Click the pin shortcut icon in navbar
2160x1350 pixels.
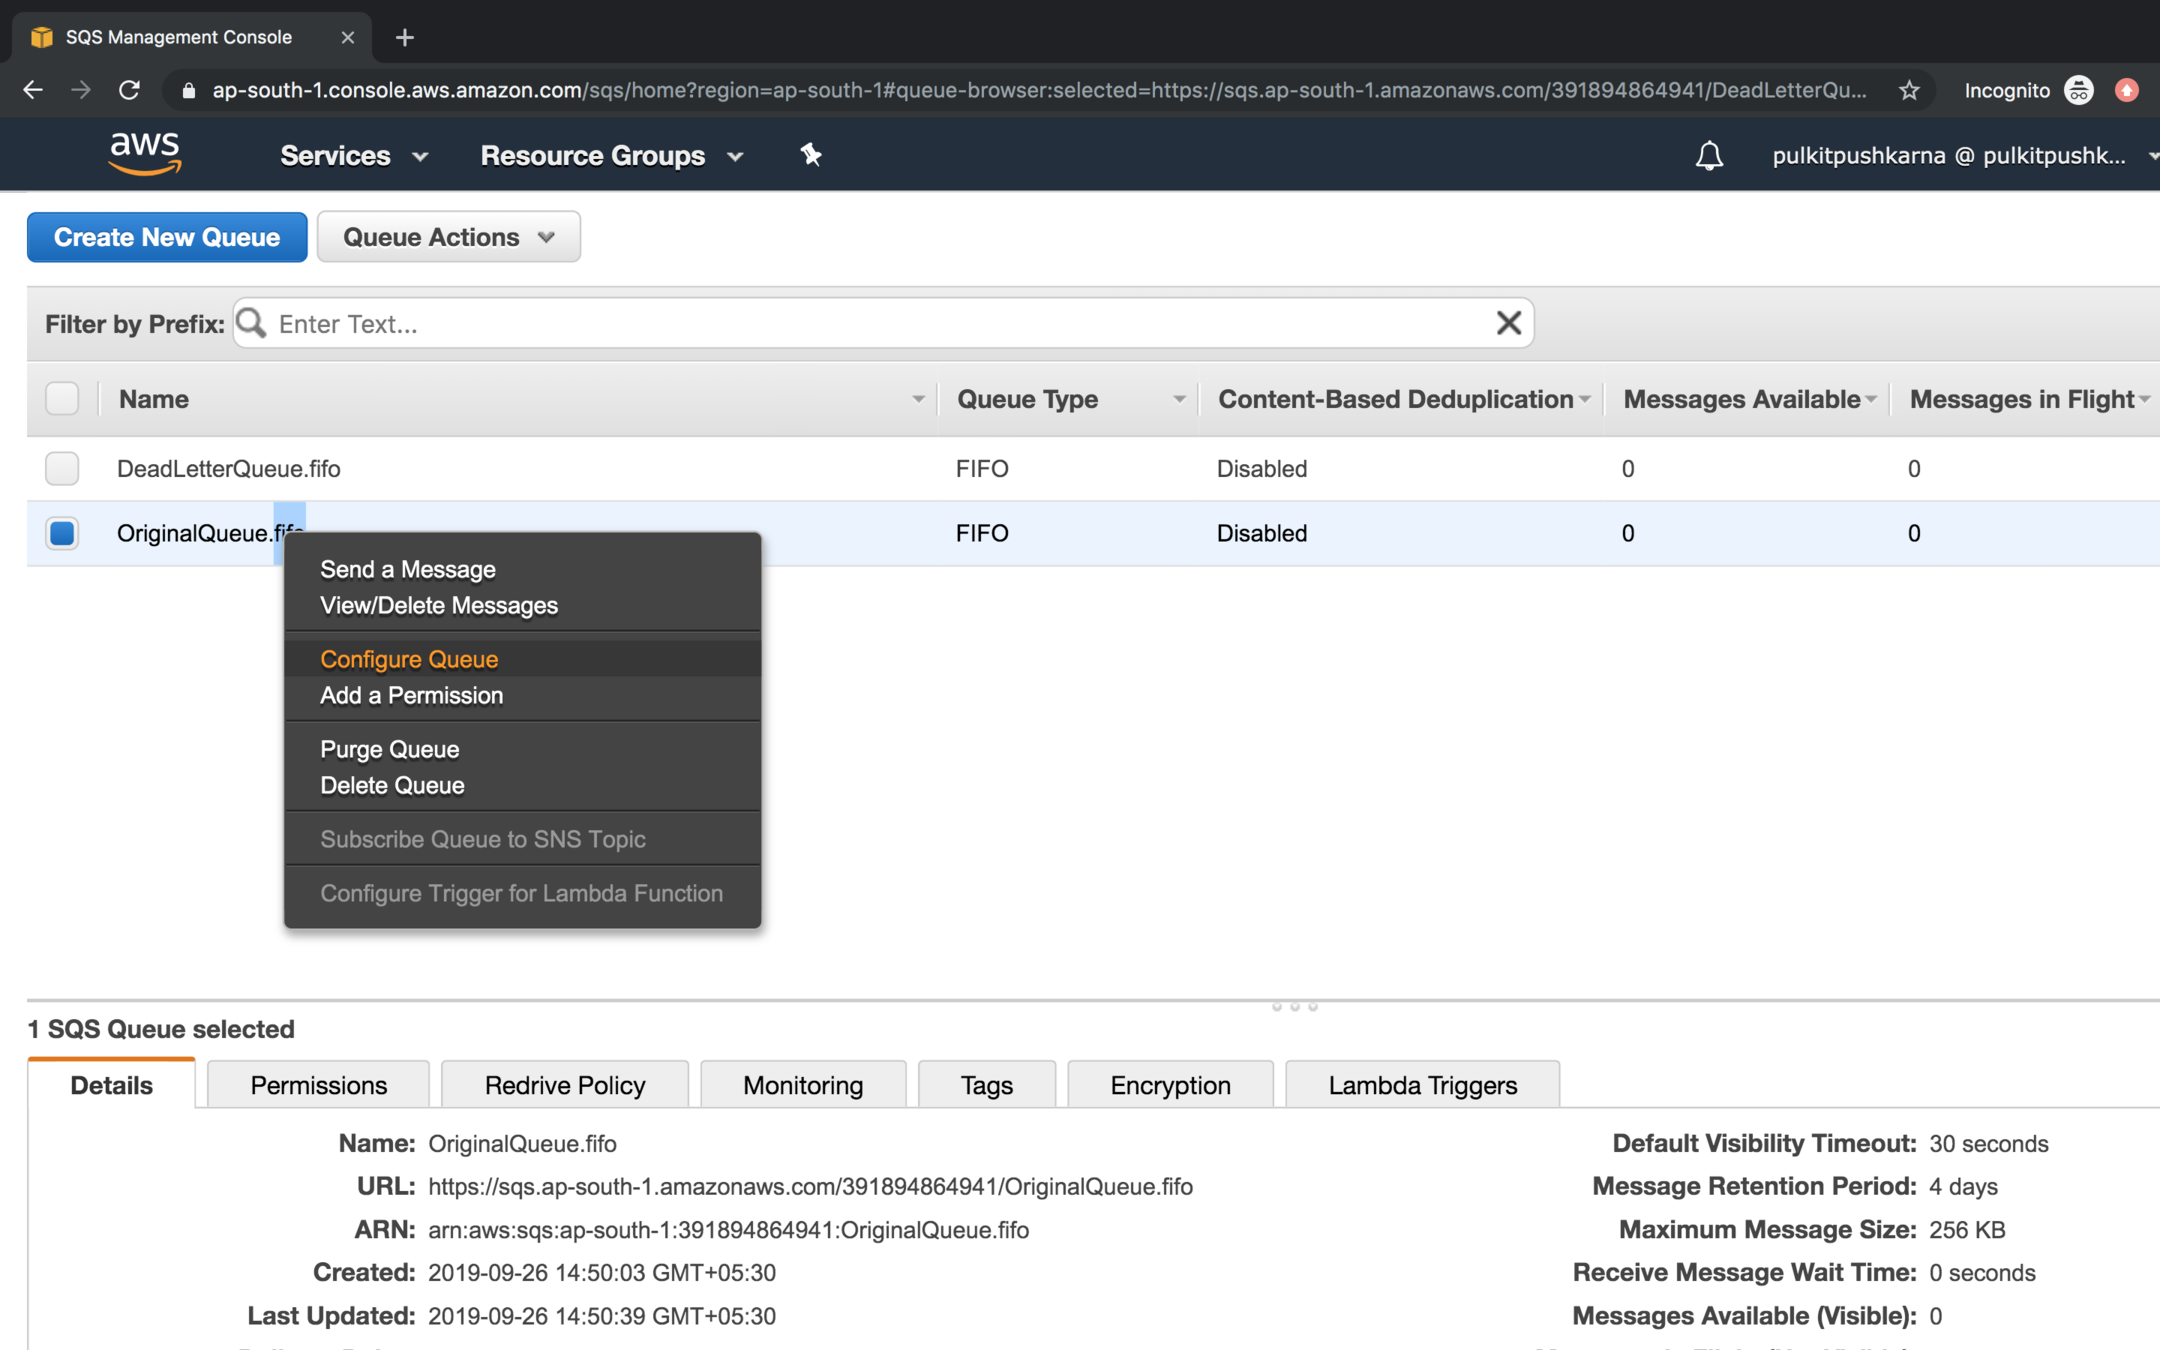pyautogui.click(x=811, y=155)
